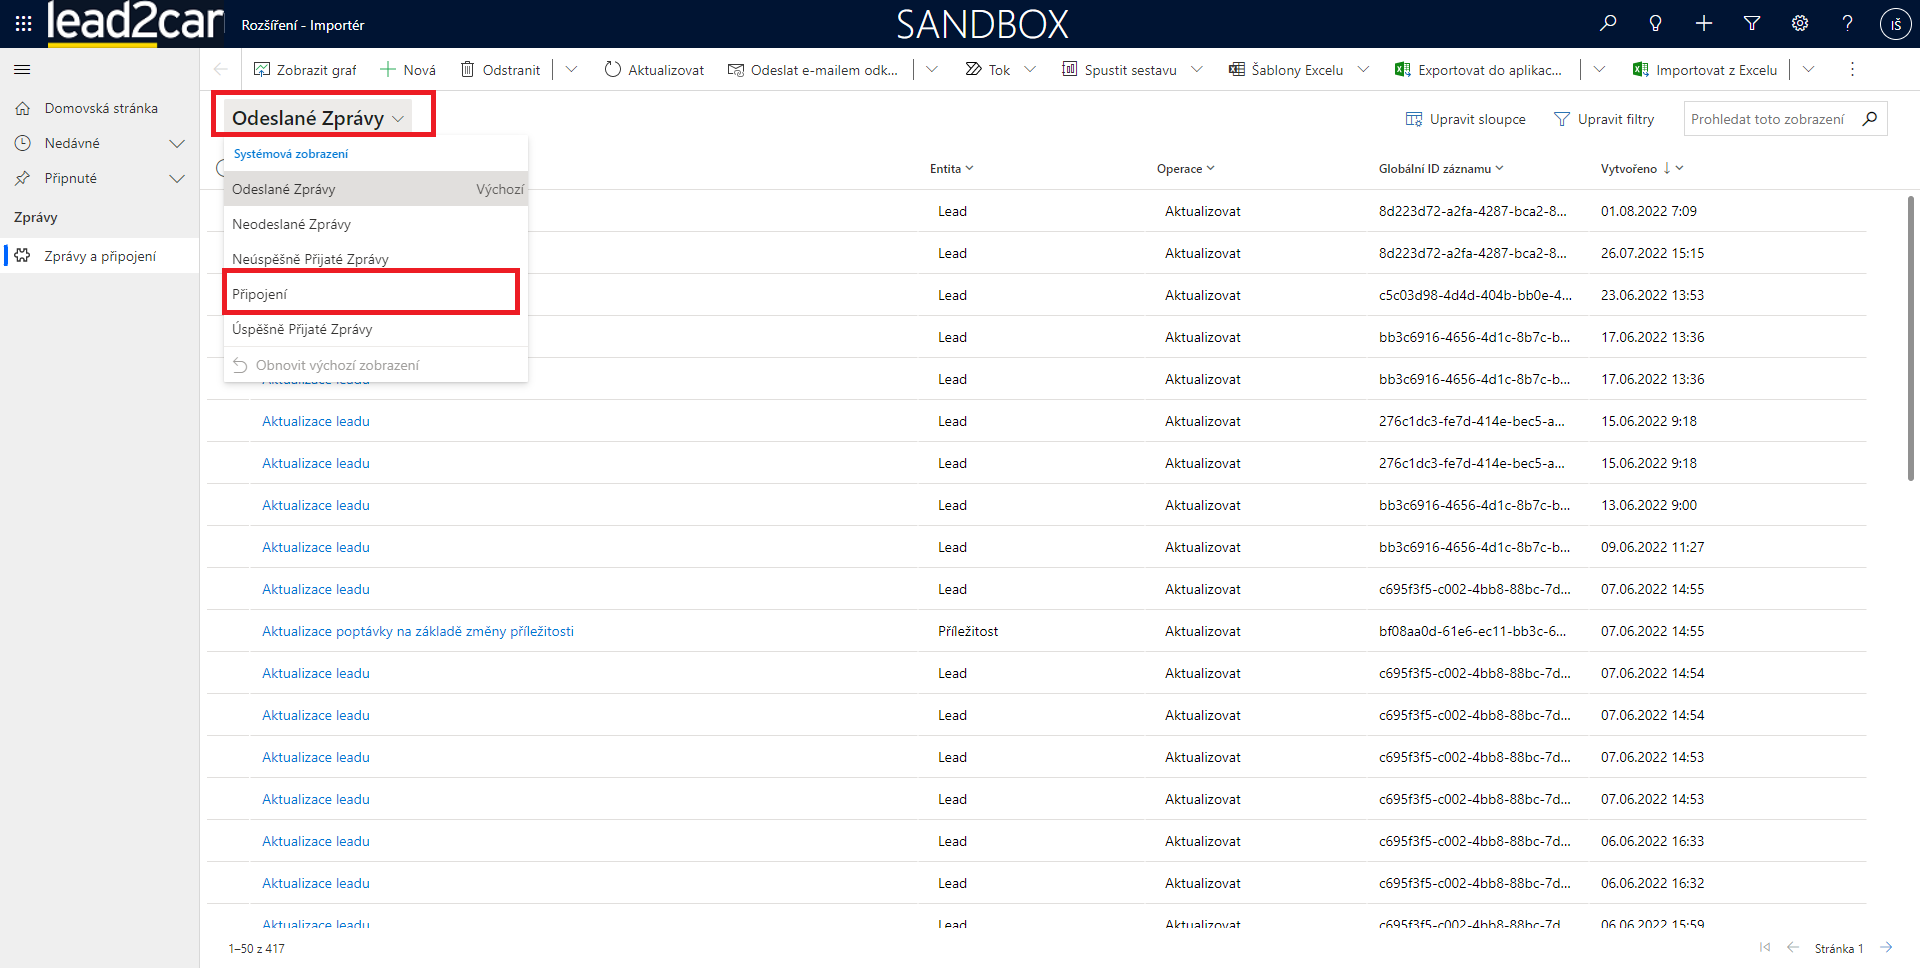The width and height of the screenshot is (1920, 968).
Task: Click the help question mark icon
Action: pyautogui.click(x=1847, y=23)
